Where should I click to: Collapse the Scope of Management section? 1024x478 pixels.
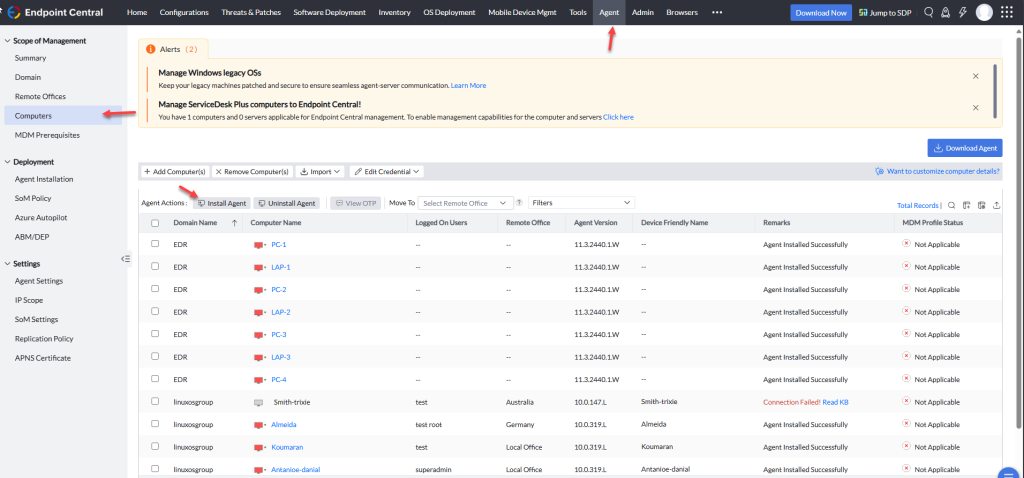7,40
